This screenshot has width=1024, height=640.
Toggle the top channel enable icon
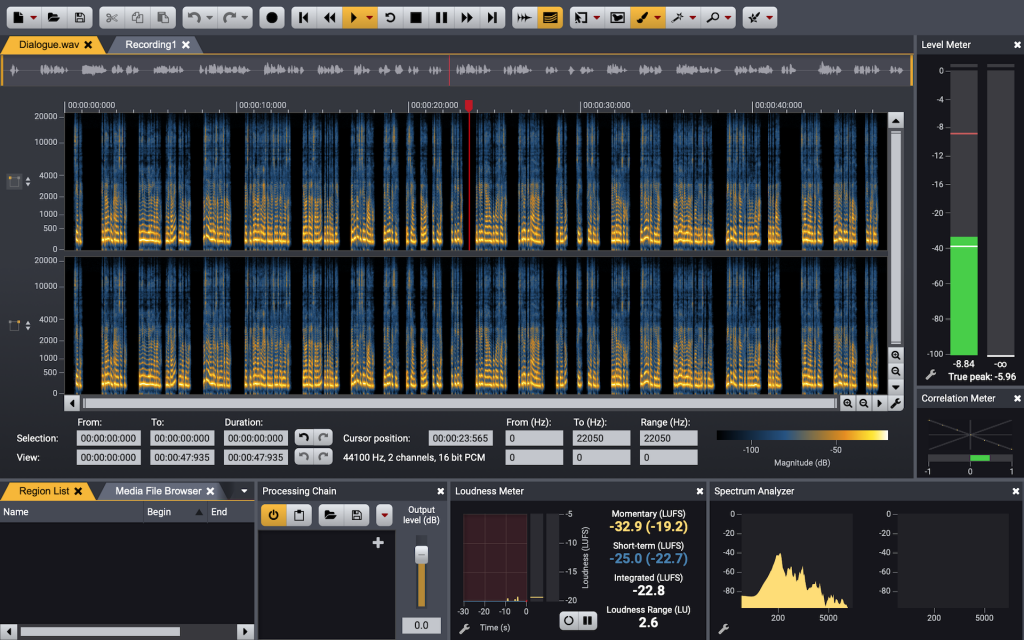15,181
